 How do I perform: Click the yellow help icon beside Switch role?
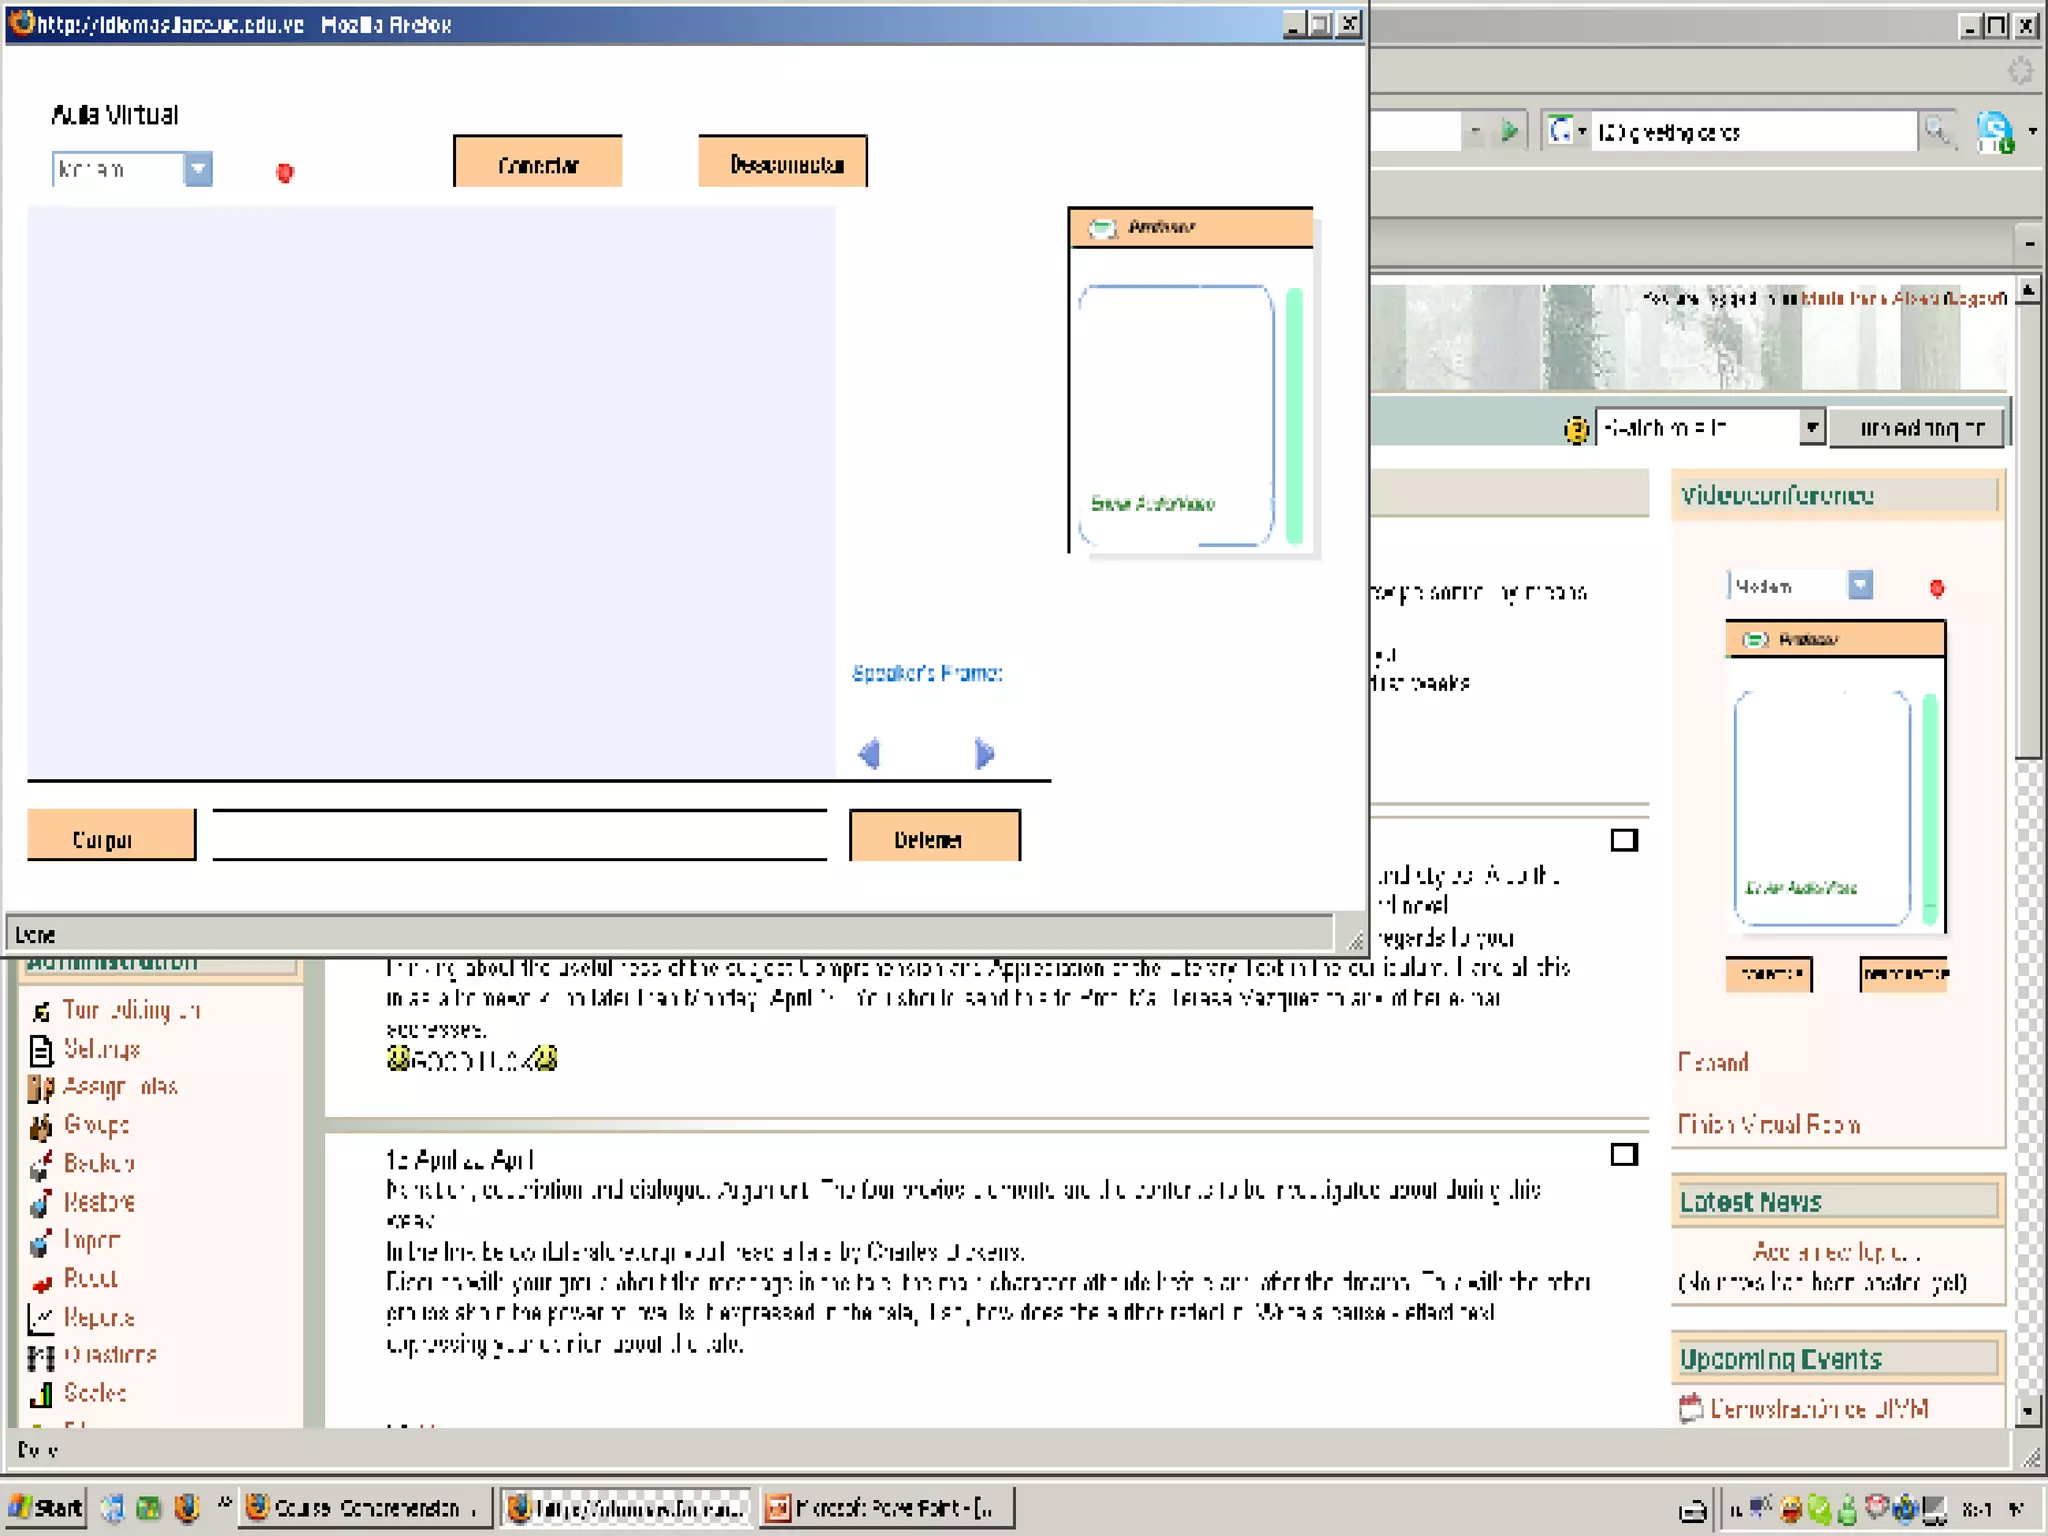coord(1576,430)
